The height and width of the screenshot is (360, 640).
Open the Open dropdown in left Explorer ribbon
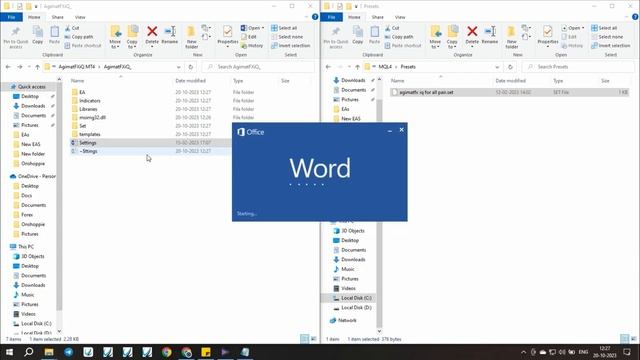tap(253, 28)
